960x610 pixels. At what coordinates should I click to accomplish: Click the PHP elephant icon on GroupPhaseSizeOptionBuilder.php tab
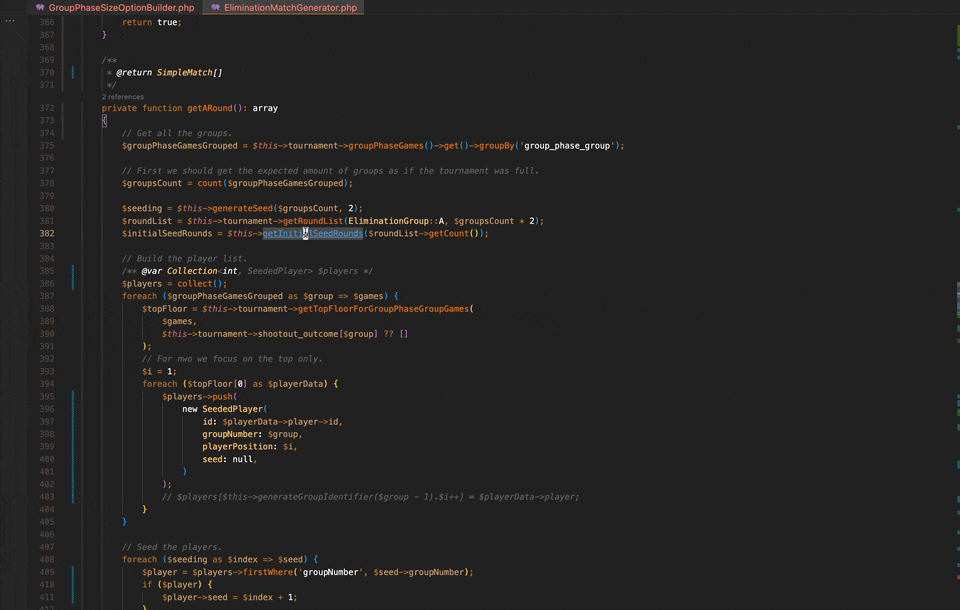click(40, 6)
